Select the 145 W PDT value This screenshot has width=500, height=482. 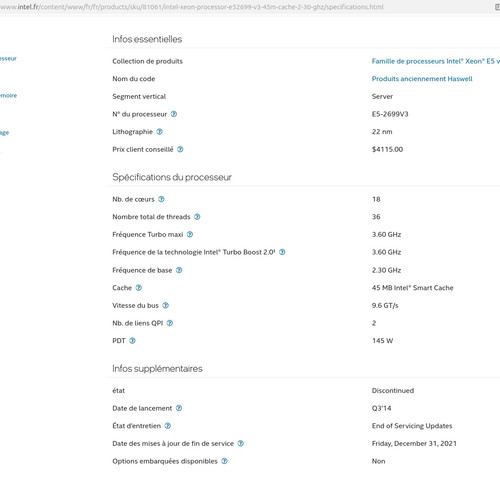pos(383,341)
